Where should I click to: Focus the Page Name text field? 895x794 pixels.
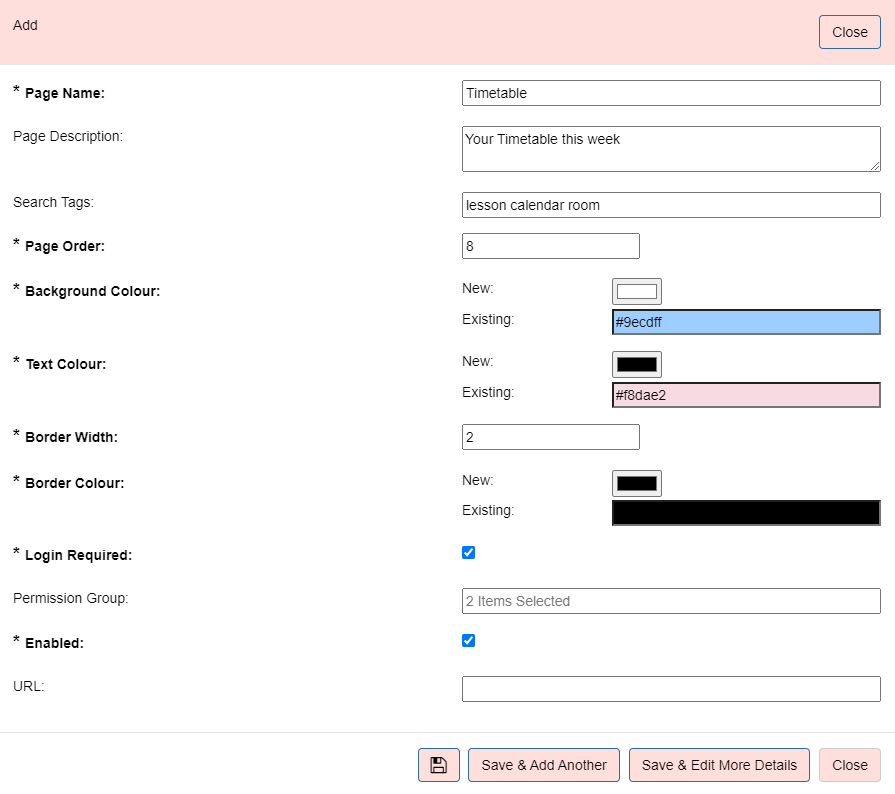click(671, 93)
